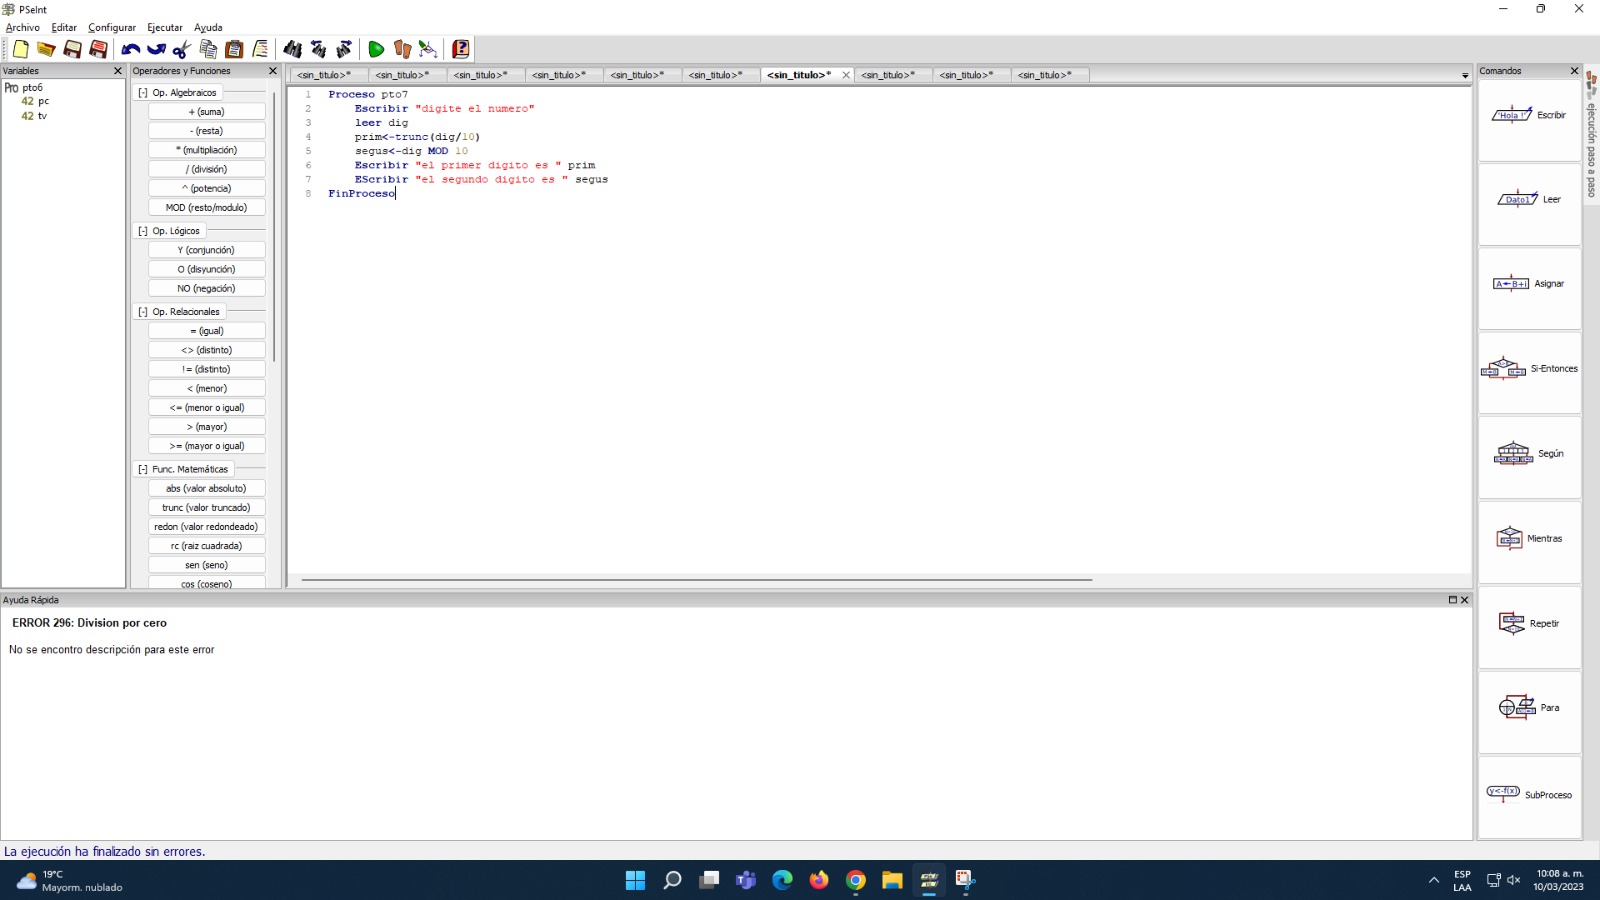1600x900 pixels.
Task: Start step-by-step execution with the footprints icon
Action: (402, 49)
